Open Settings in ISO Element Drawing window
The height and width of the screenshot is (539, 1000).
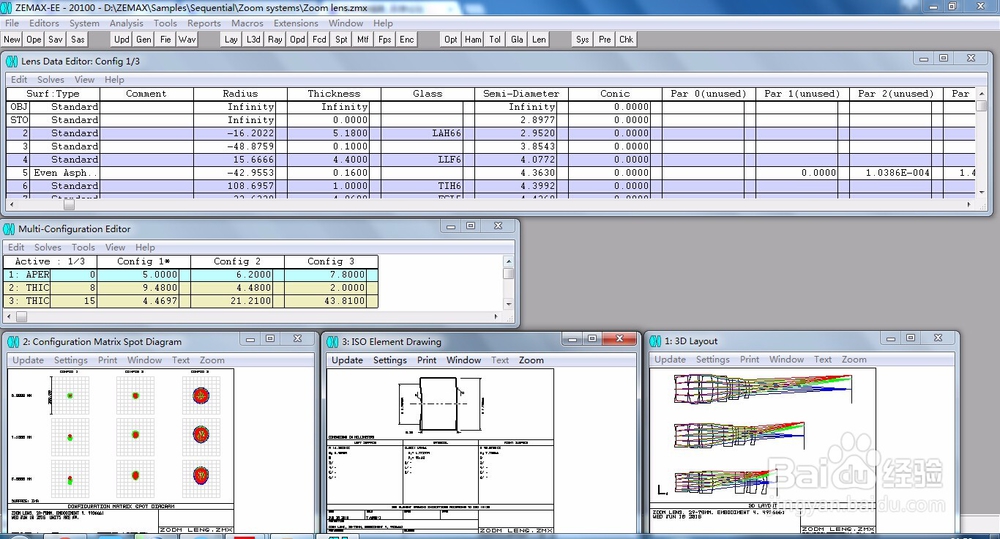390,360
